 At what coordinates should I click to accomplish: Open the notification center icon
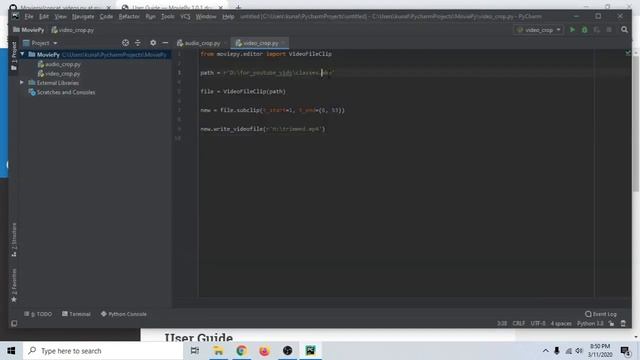(625, 351)
